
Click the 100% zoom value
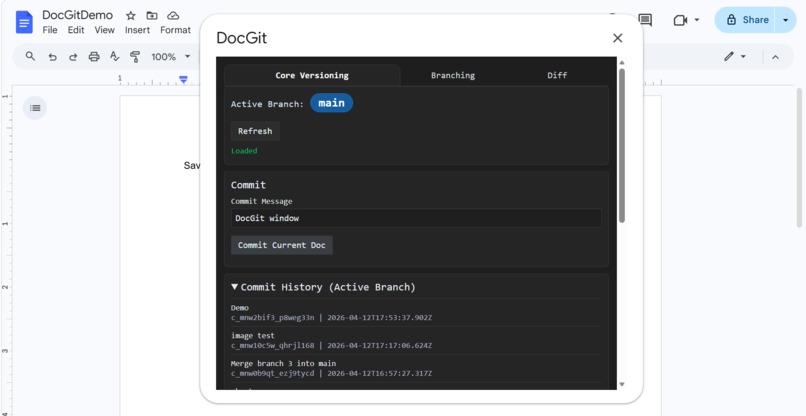coord(163,57)
